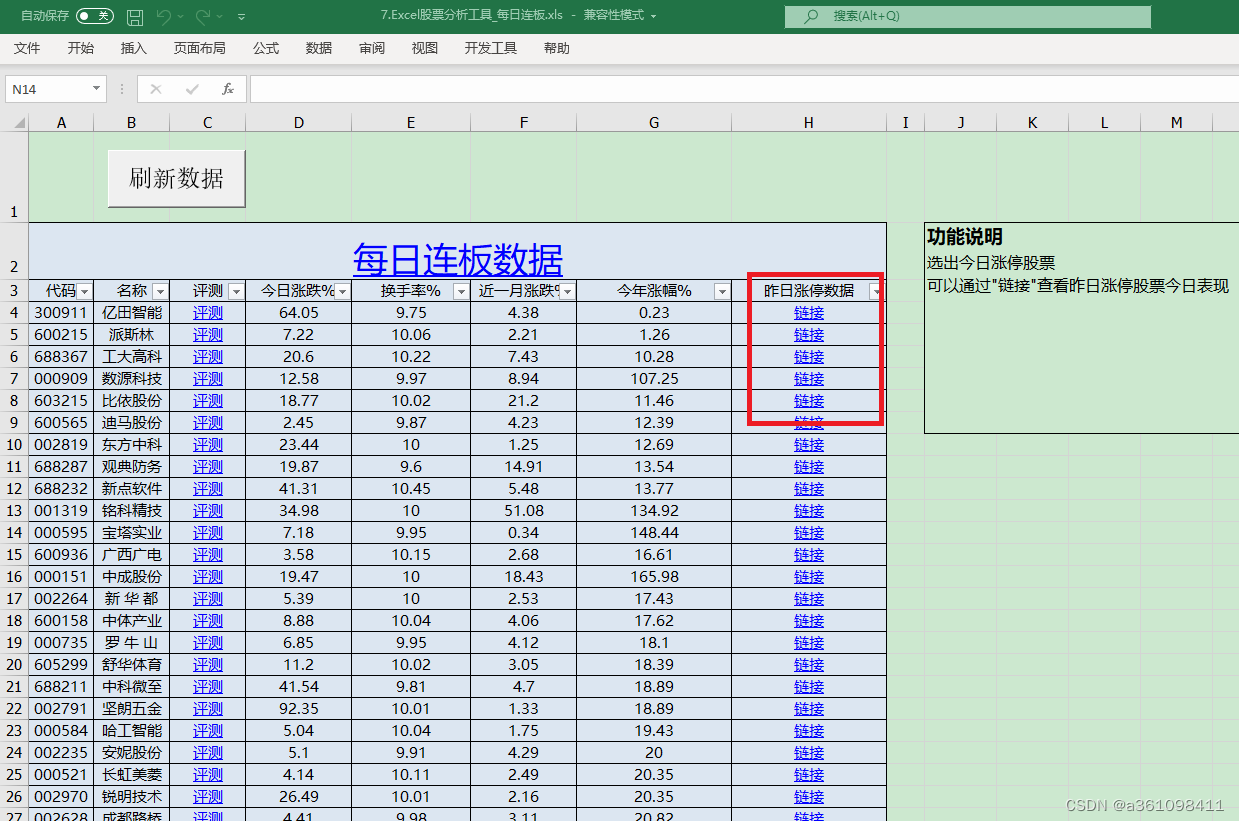Image resolution: width=1239 pixels, height=821 pixels.
Task: Open the 开始 ribbon tab
Action: point(81,48)
